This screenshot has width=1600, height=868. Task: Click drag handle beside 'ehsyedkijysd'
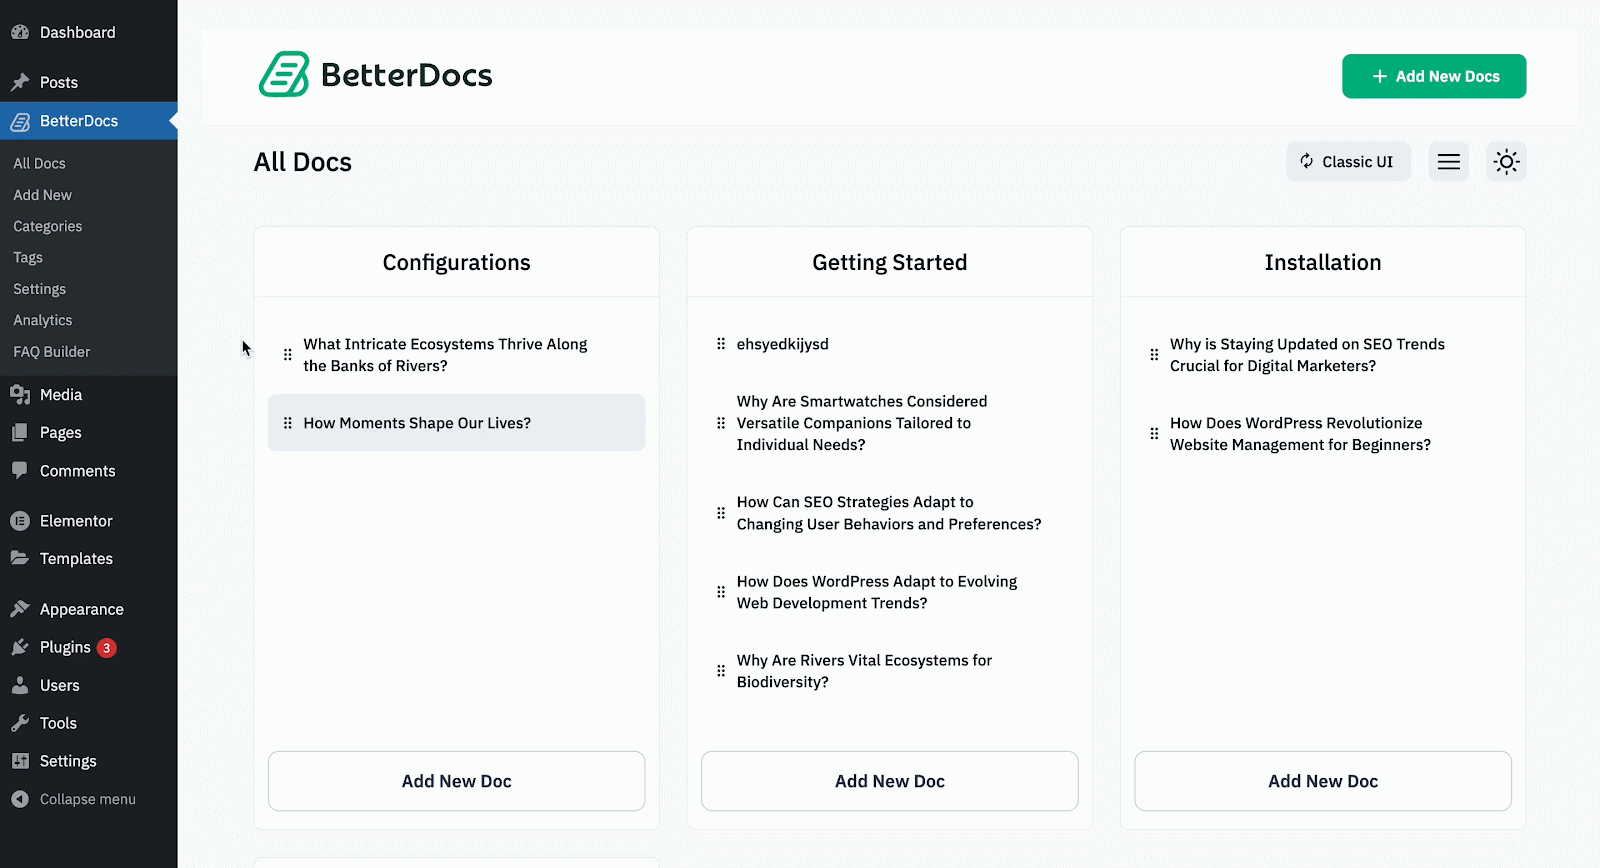pos(721,344)
